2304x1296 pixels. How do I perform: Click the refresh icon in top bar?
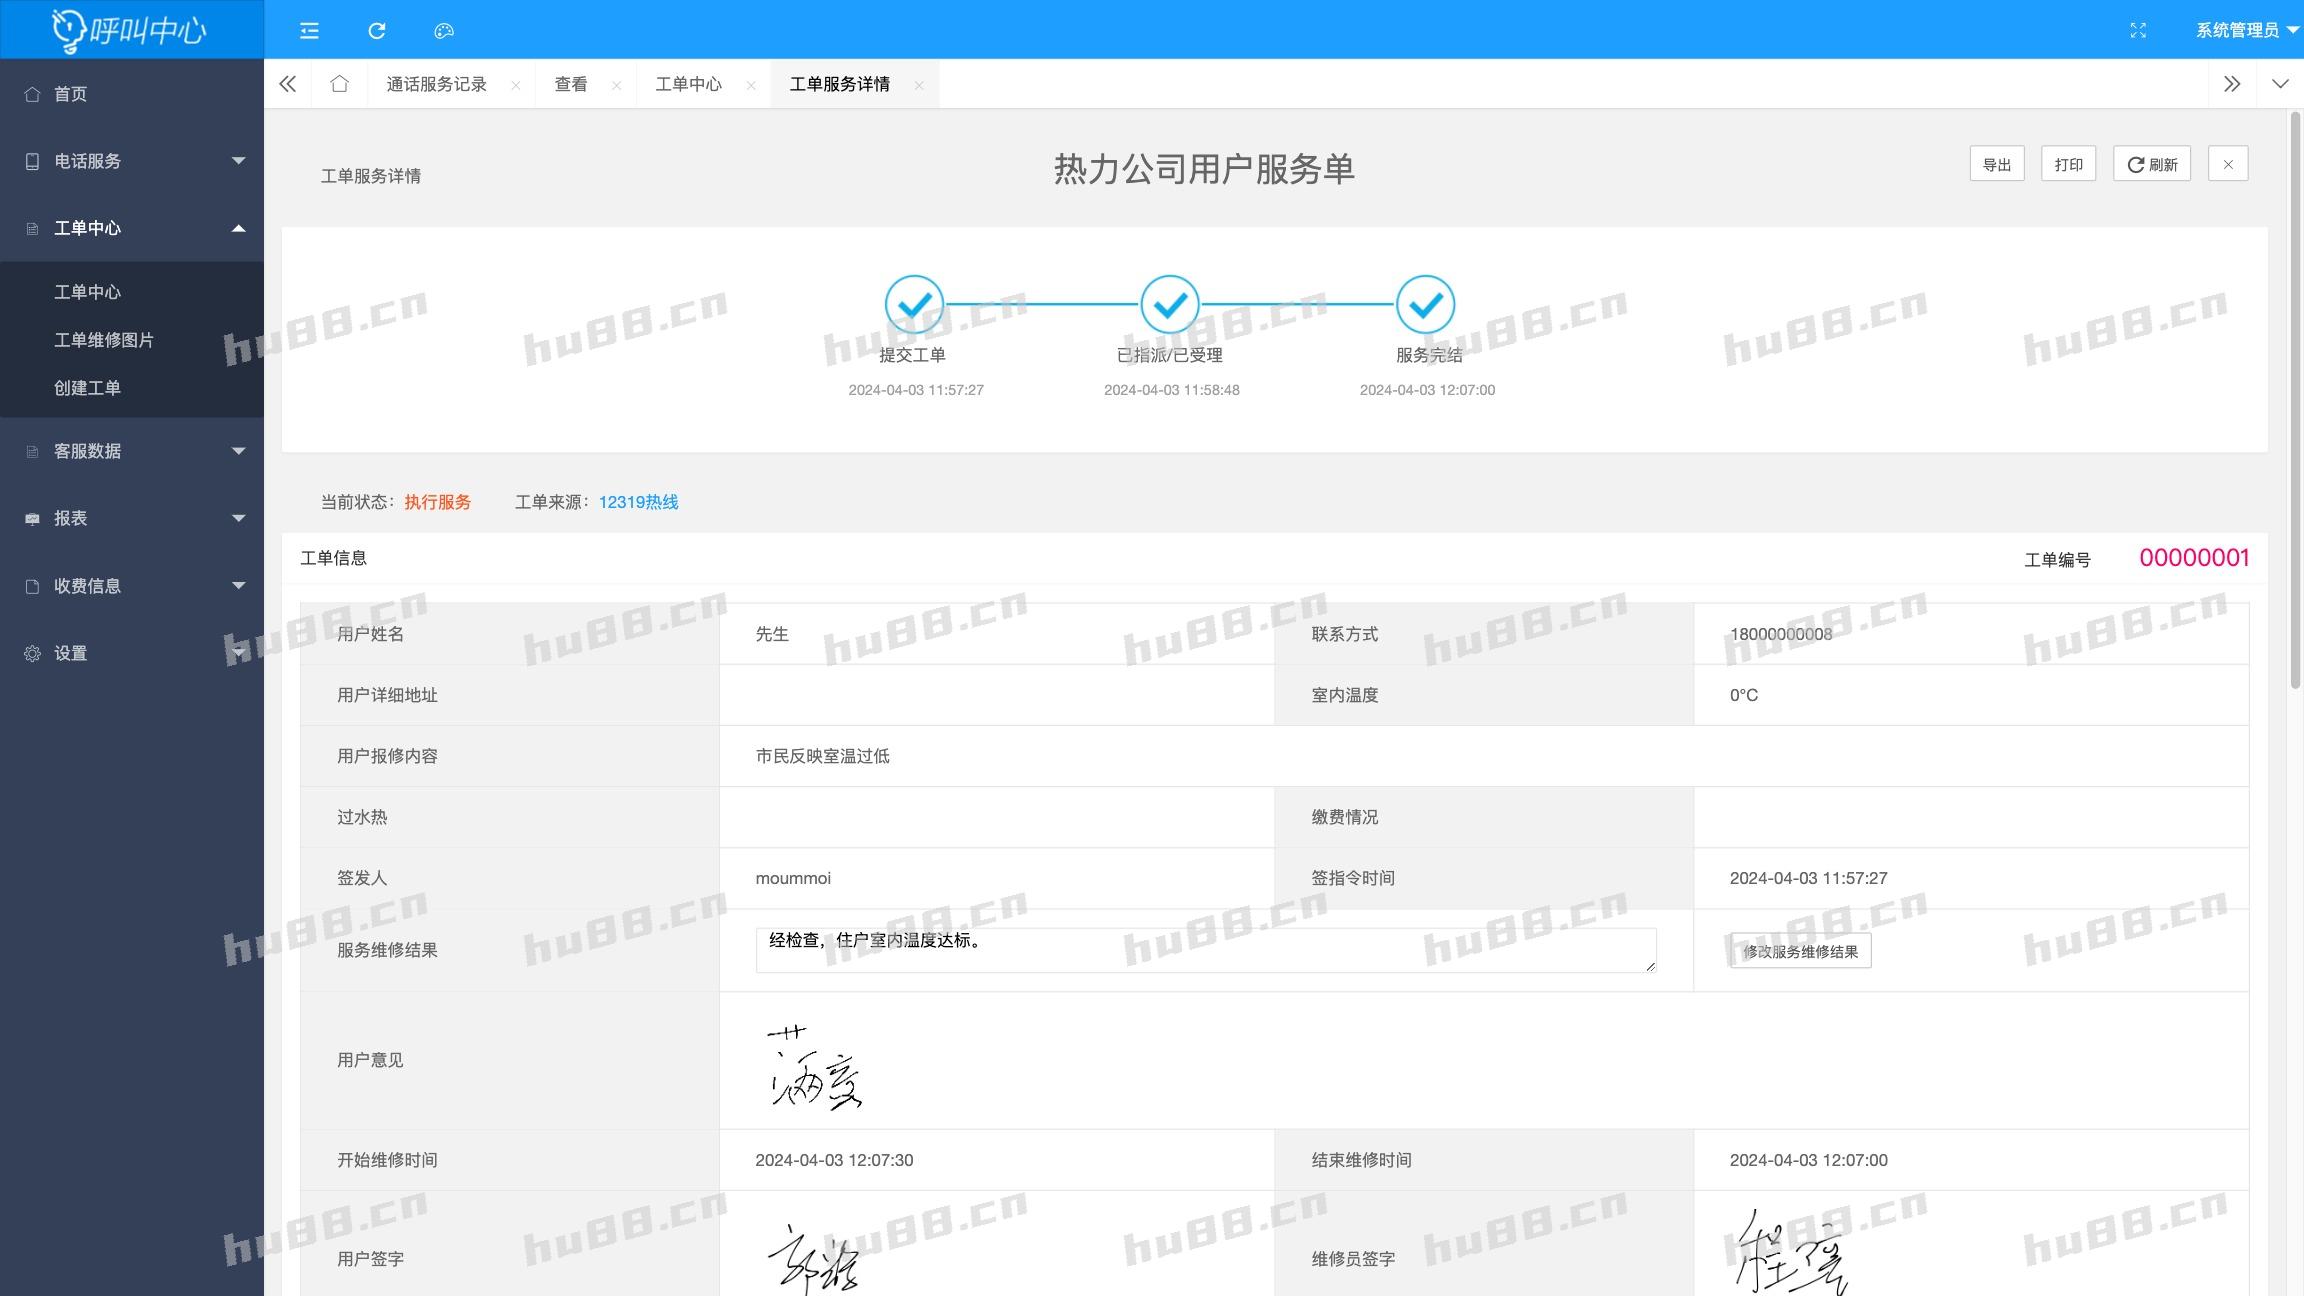coord(377,31)
